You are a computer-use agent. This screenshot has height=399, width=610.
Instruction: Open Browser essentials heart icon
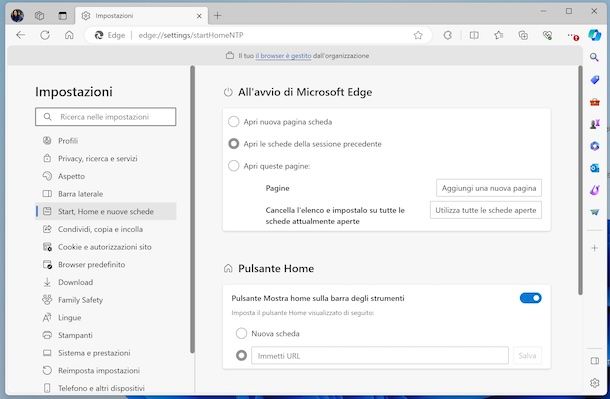click(547, 35)
